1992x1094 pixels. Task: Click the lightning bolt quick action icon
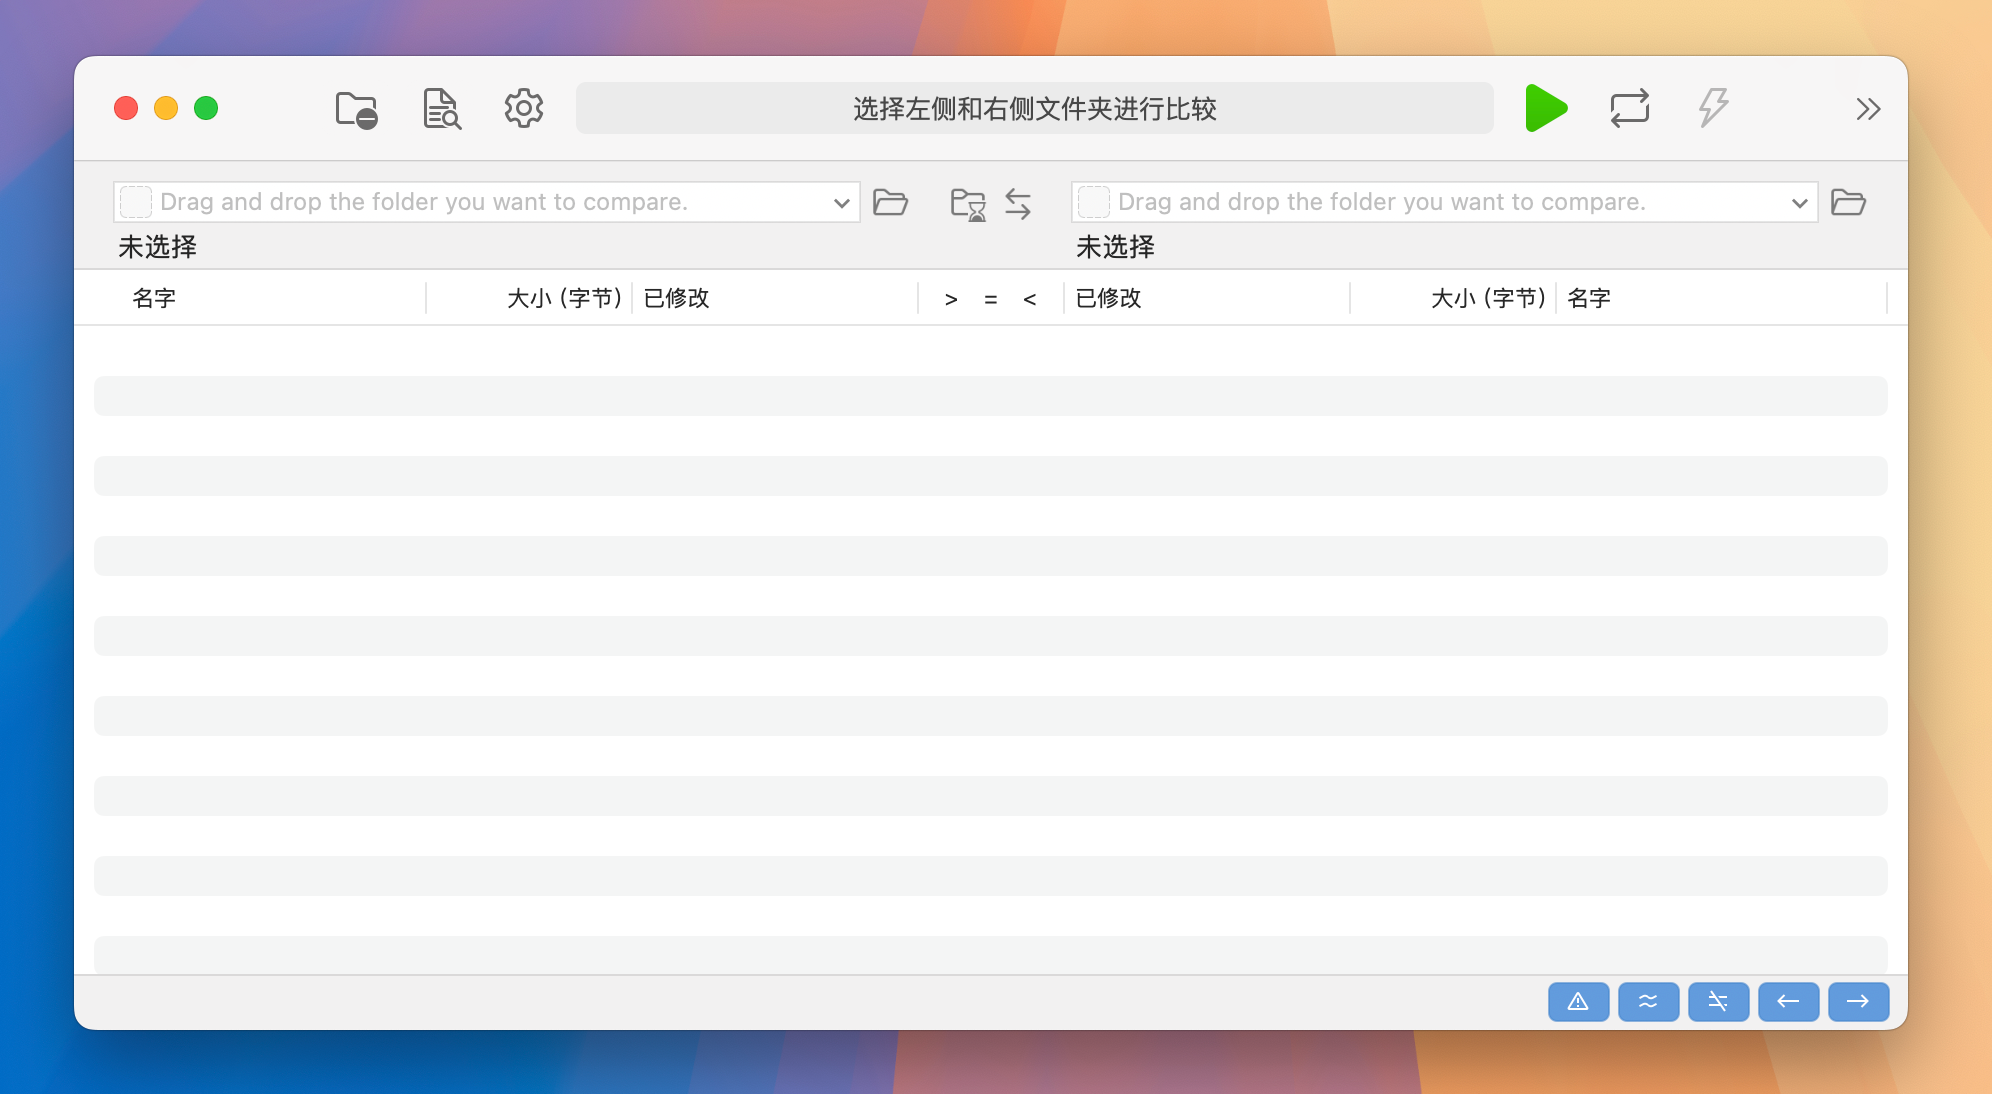coord(1713,108)
